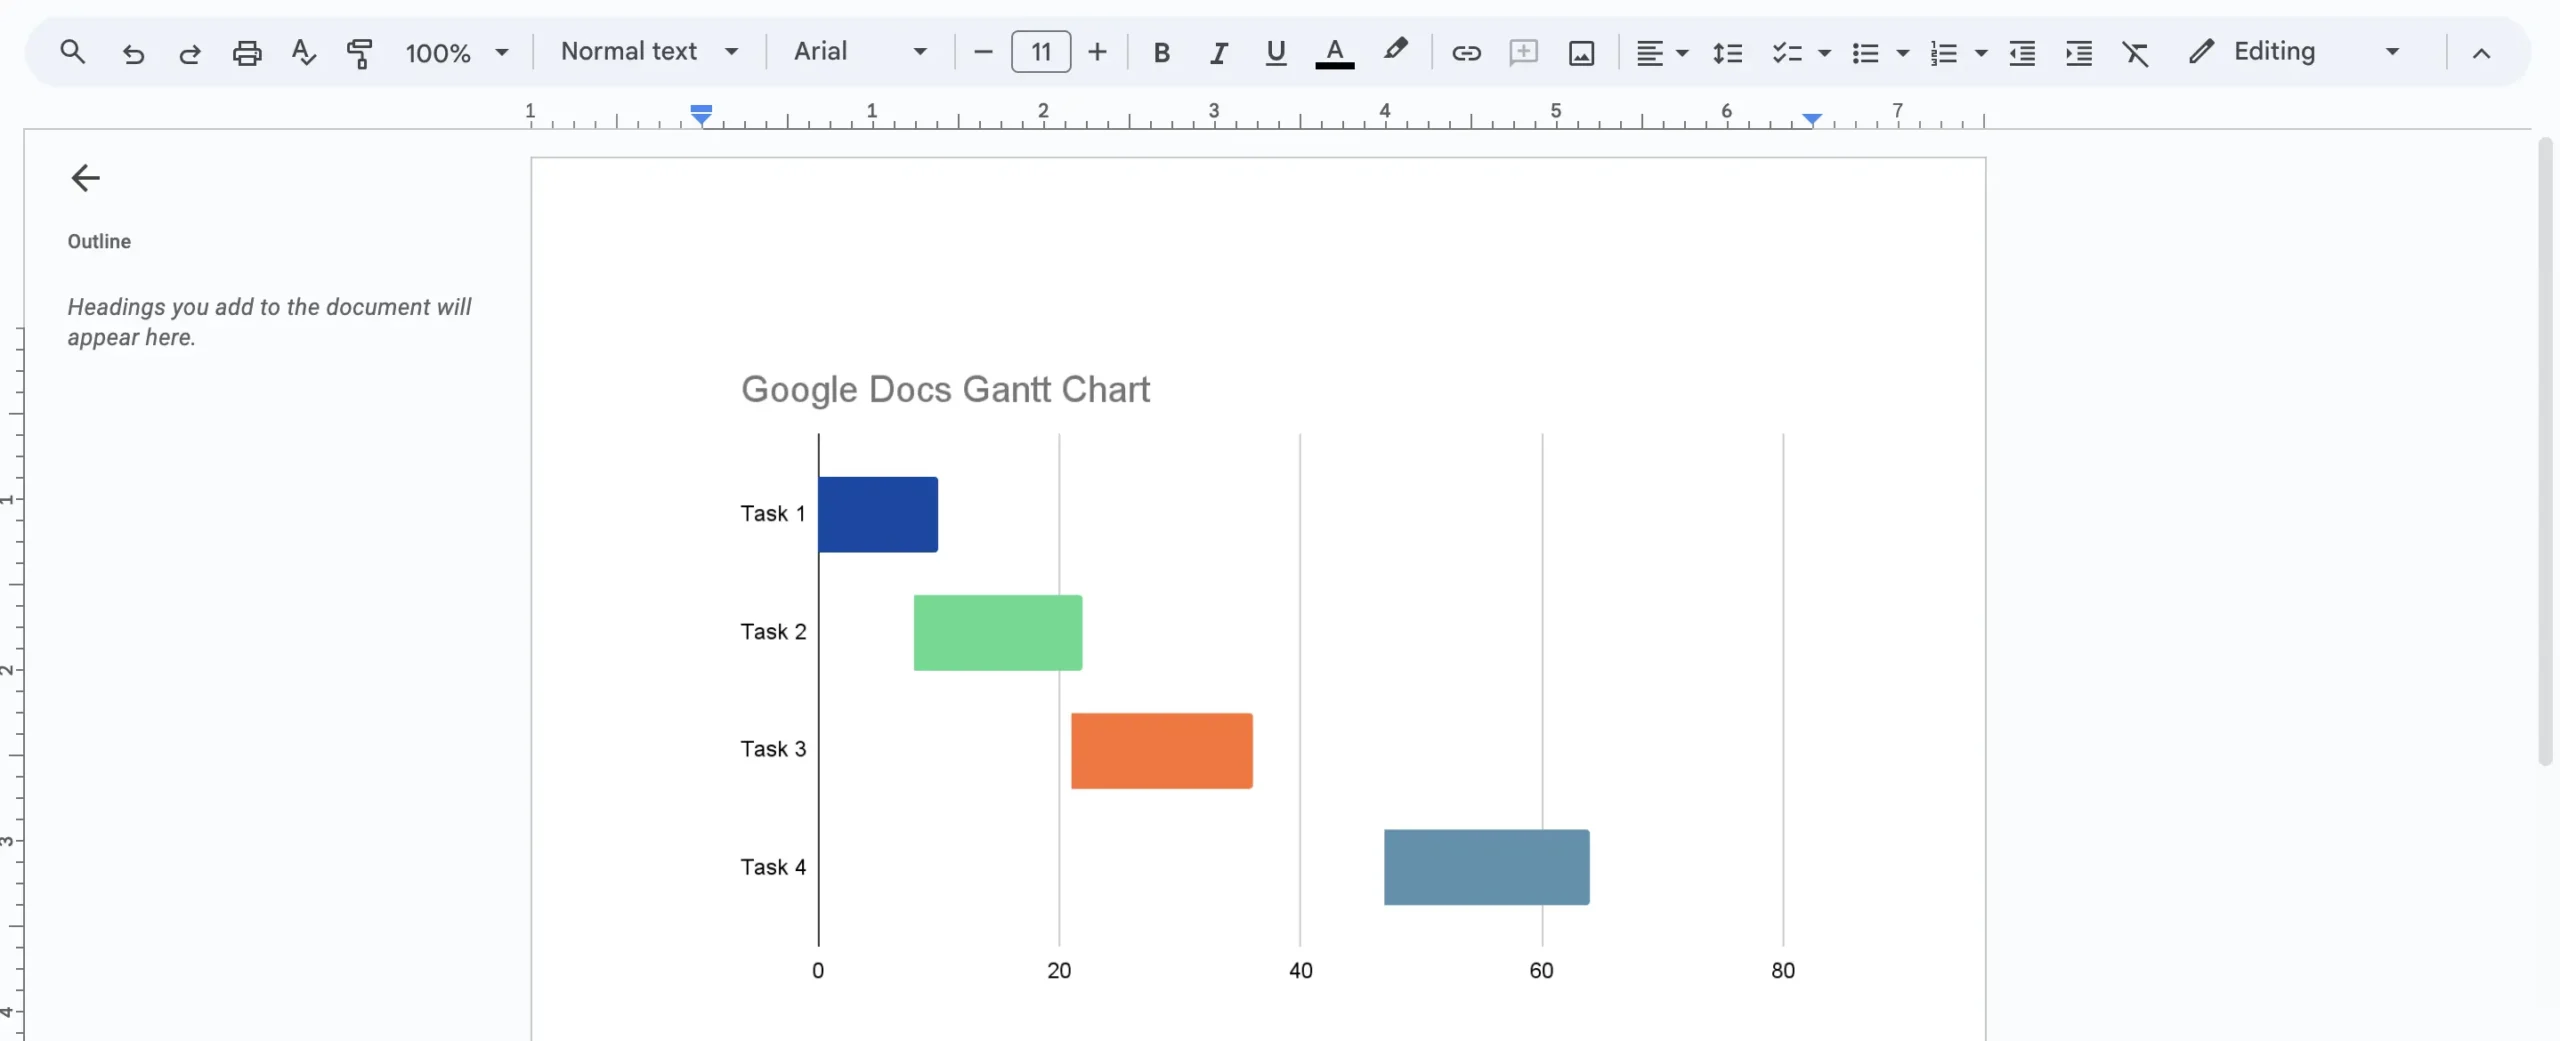The height and width of the screenshot is (1041, 2560).
Task: Click the search magnifier icon in toolbar
Action: pos(72,51)
